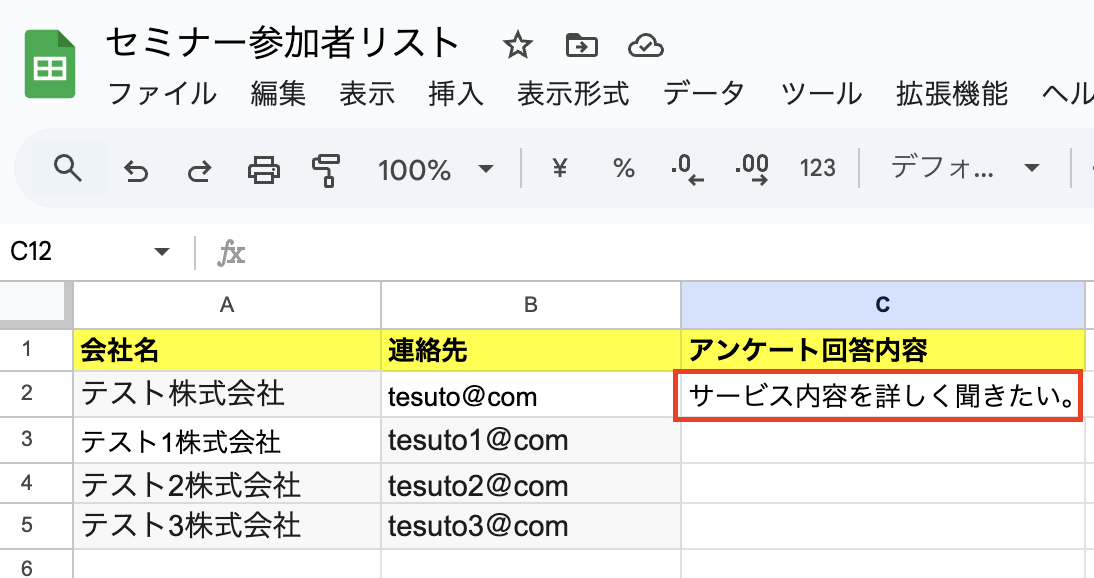Open the 100% zoom dropdown
Viewport: 1094px width, 578px height.
[436, 169]
